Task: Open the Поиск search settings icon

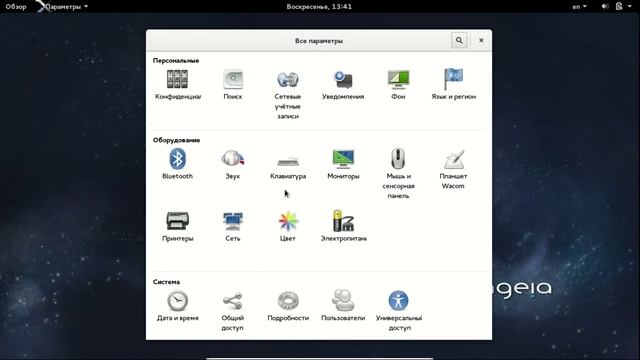Action: pyautogui.click(x=233, y=79)
